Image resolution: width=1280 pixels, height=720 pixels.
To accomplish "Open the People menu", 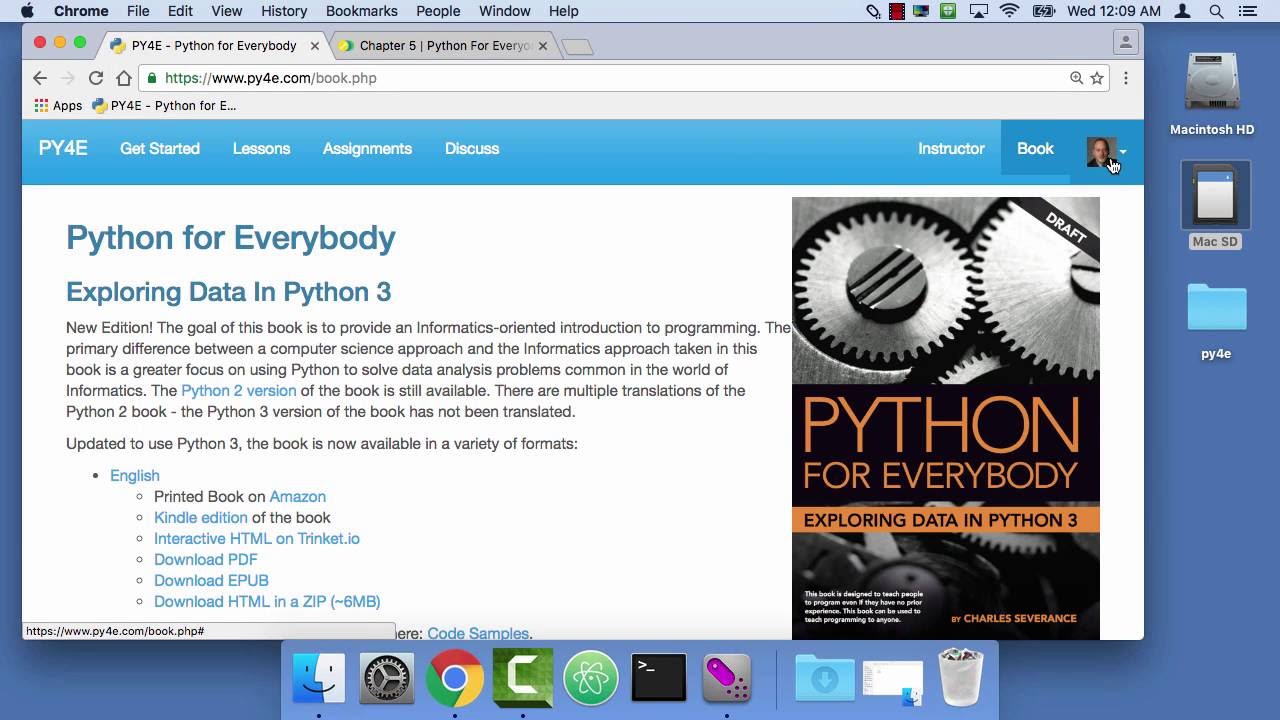I will pyautogui.click(x=438, y=11).
